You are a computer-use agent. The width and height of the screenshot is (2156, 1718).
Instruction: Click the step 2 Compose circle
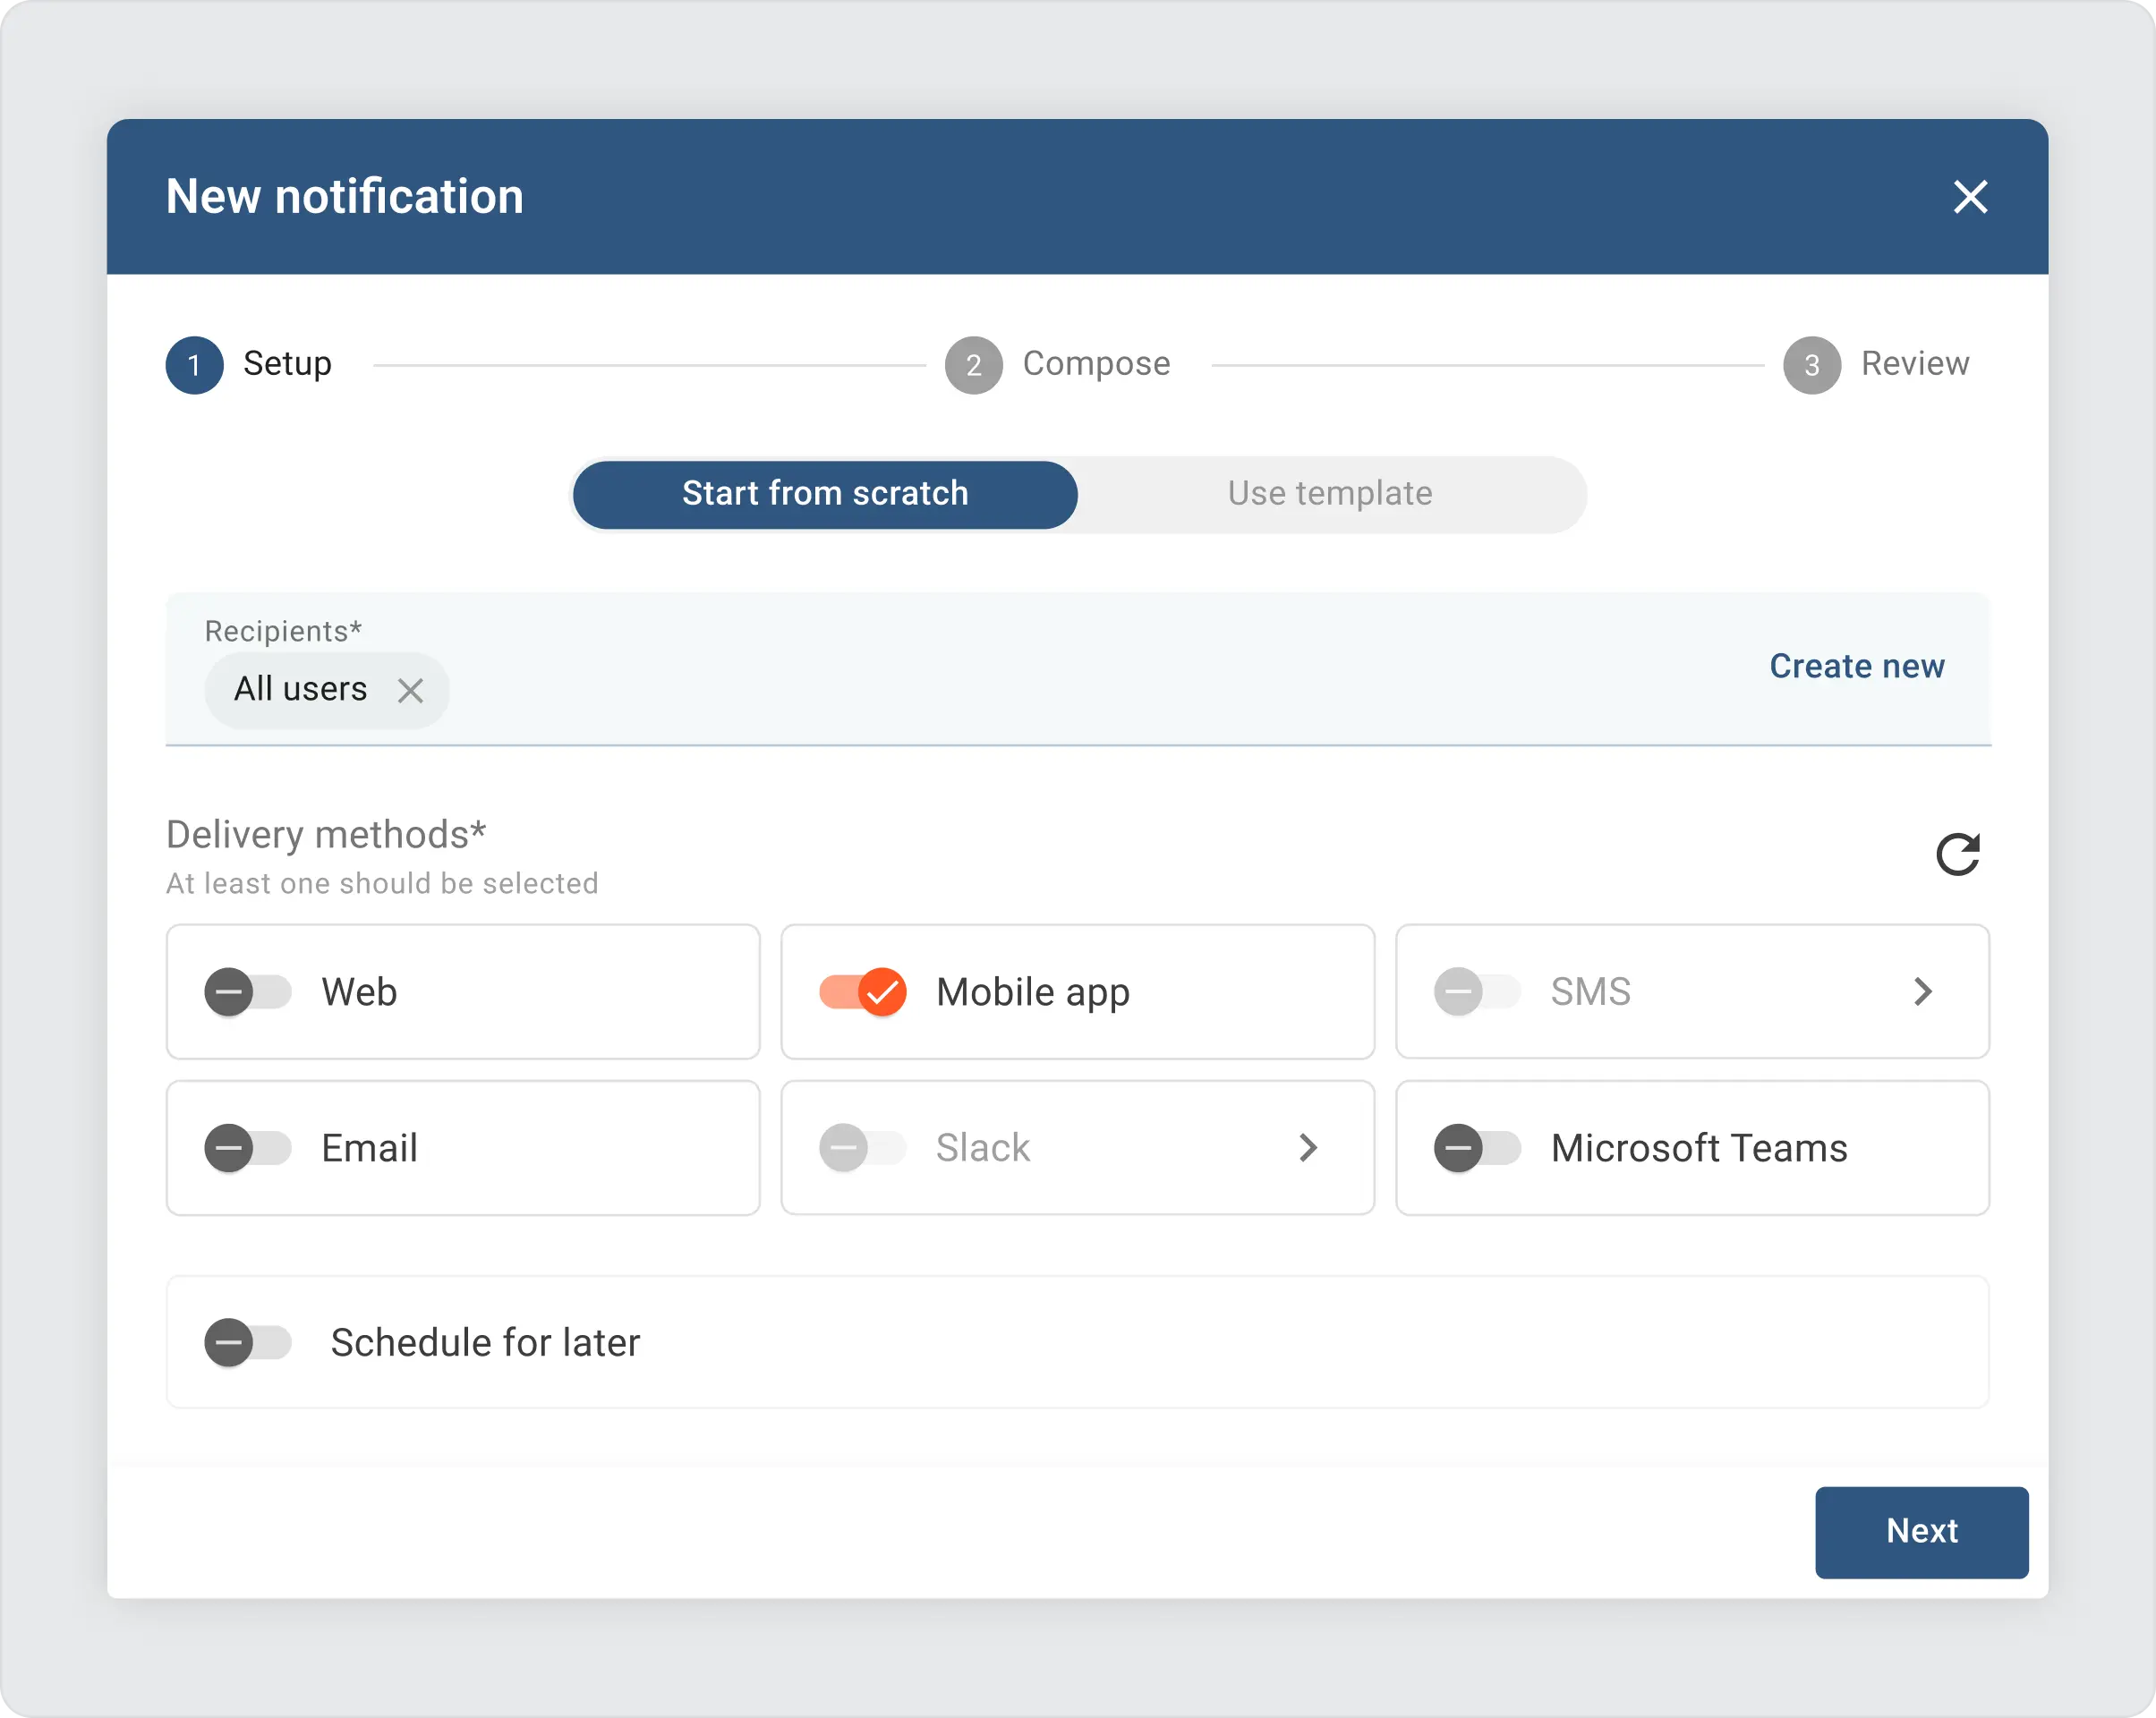(x=972, y=365)
